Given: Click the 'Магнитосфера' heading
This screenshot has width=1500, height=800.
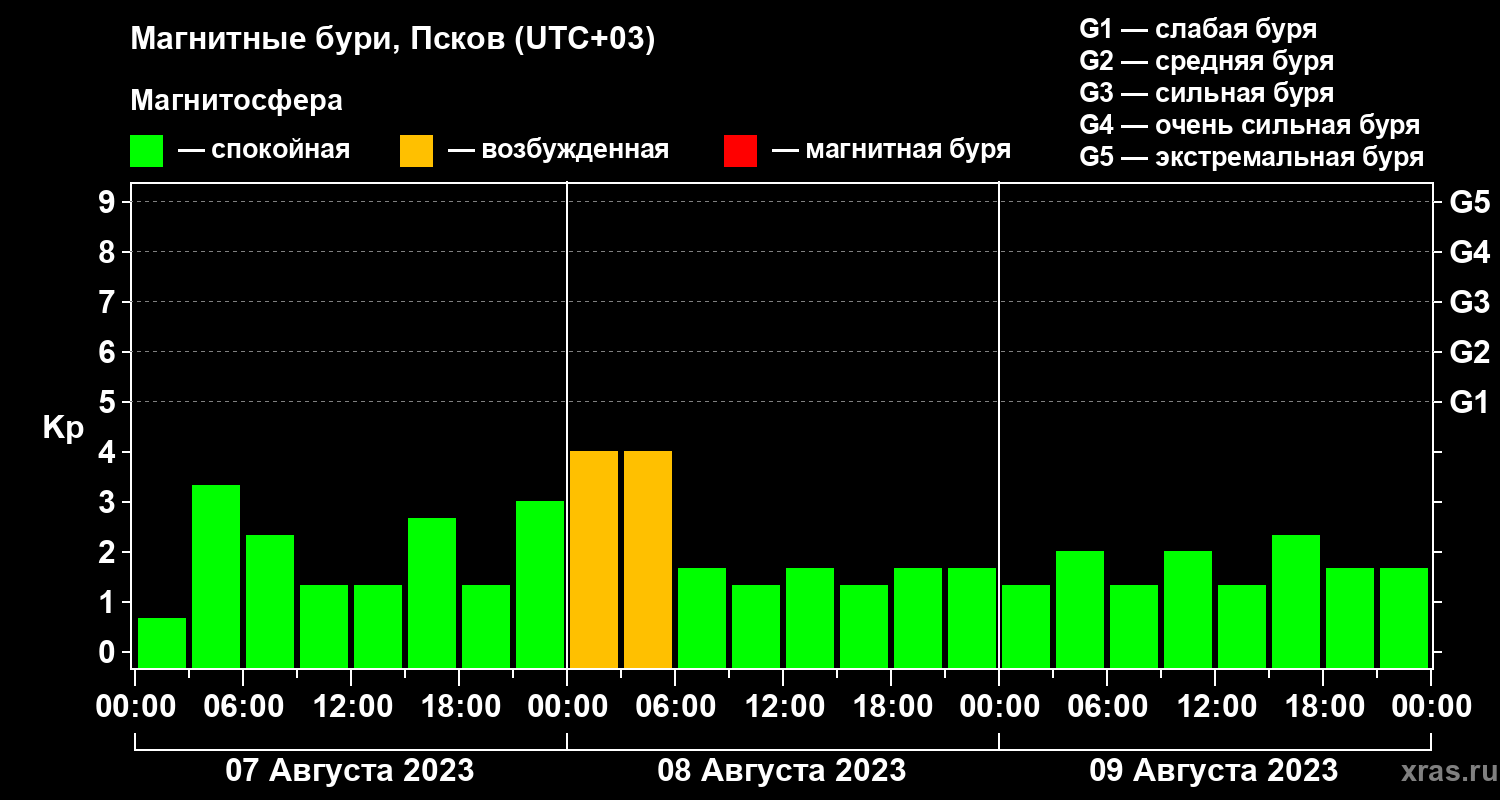Looking at the screenshot, I should point(237,101).
